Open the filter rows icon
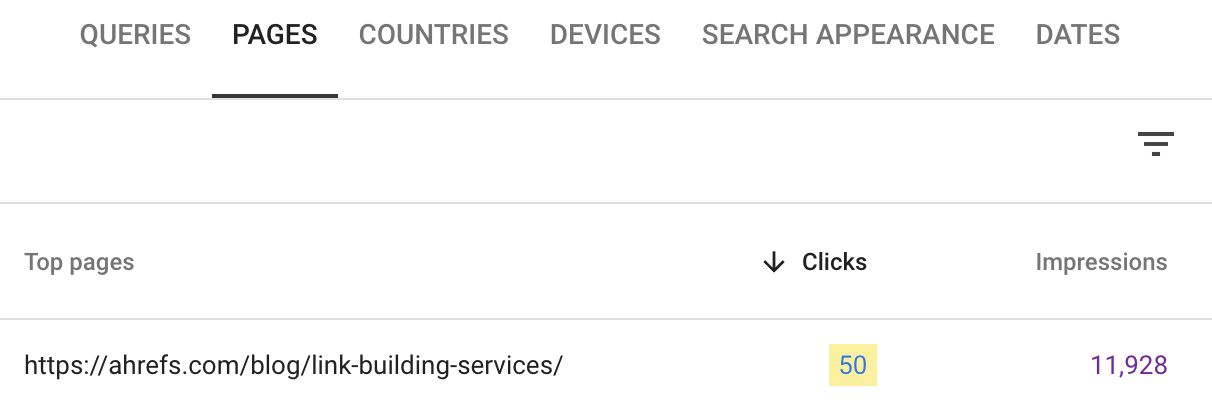Screen dimensions: 1212x408 1155,145
